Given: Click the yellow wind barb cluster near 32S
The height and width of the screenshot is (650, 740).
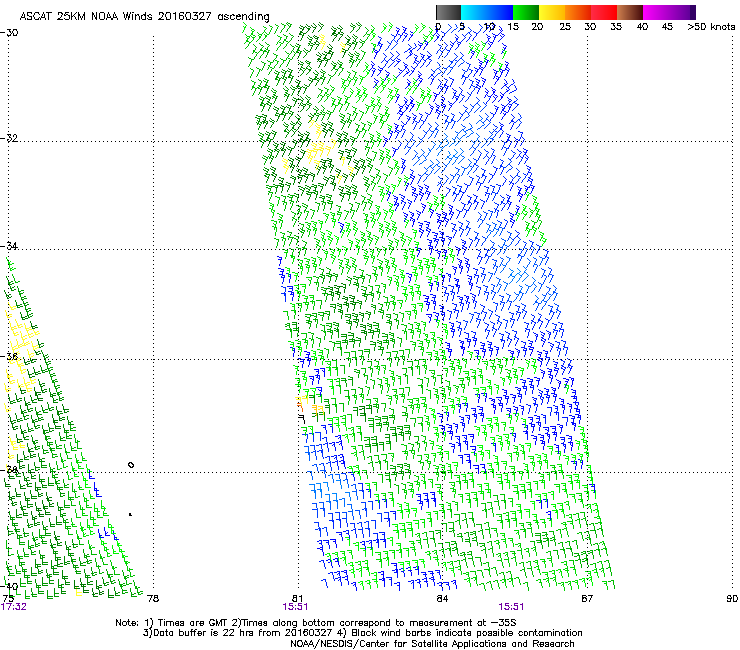Looking at the screenshot, I should pos(320,151).
